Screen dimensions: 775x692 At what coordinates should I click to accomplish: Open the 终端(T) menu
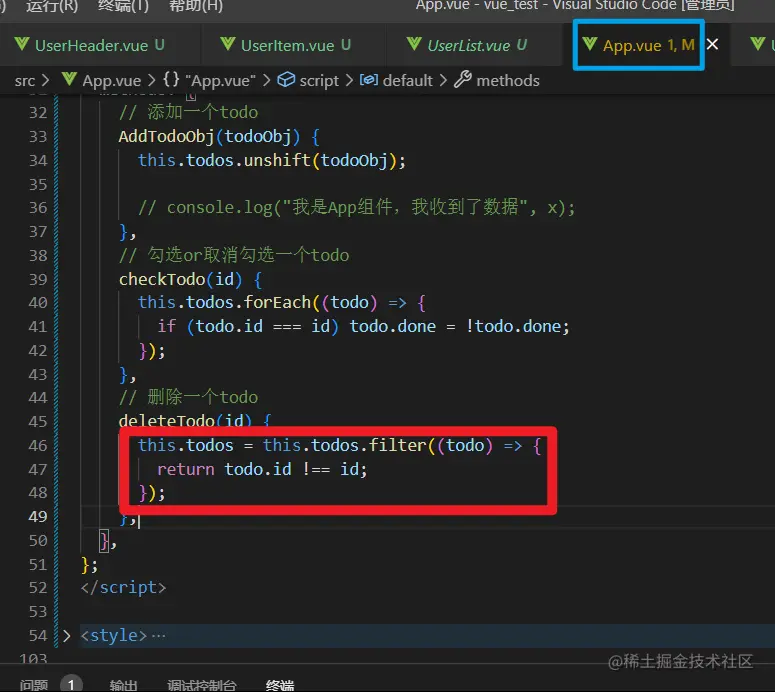123,5
